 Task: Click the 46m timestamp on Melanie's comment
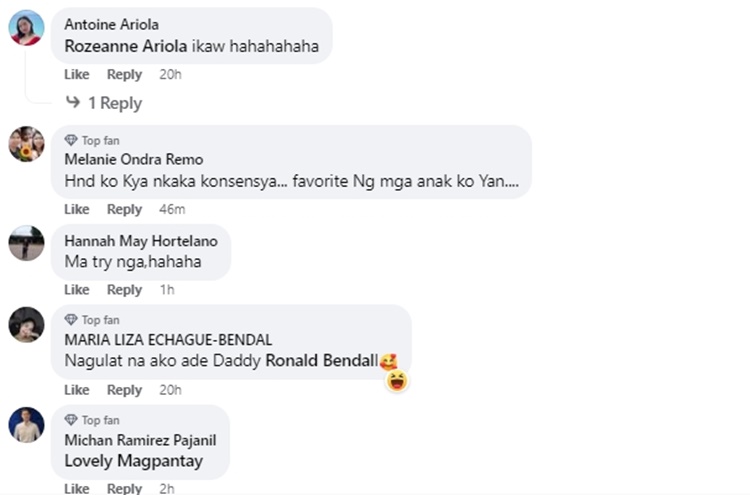[x=172, y=209]
